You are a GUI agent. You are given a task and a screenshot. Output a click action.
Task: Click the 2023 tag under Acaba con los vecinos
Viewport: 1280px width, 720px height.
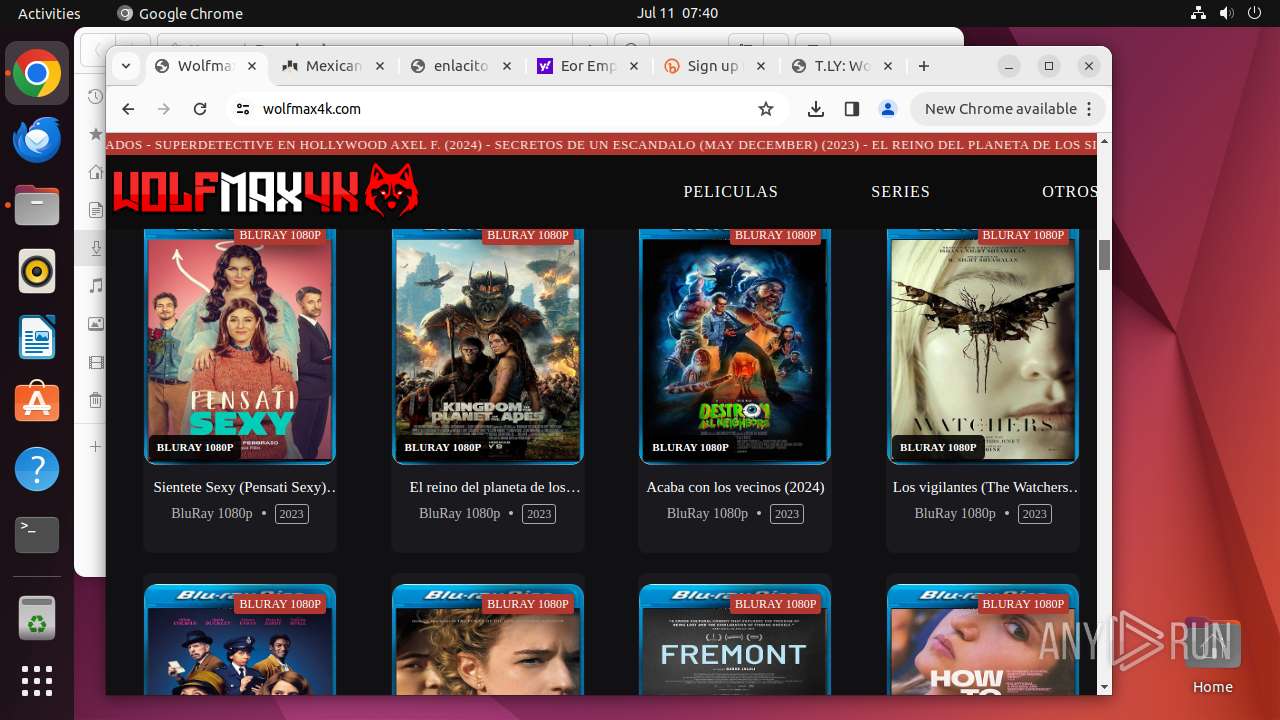tap(787, 514)
